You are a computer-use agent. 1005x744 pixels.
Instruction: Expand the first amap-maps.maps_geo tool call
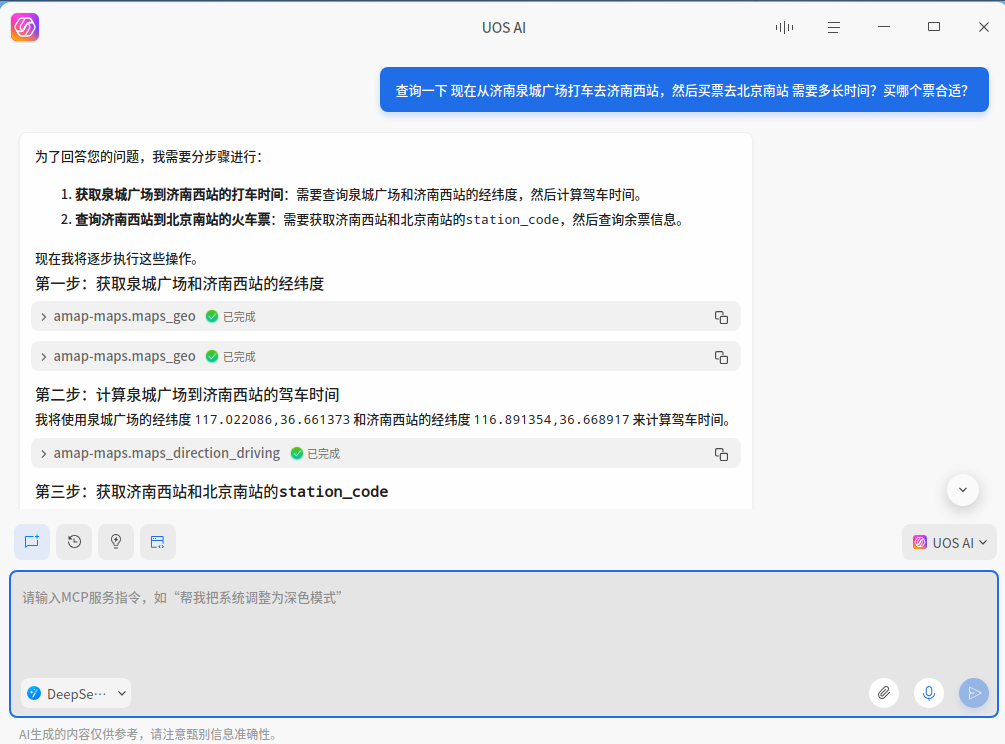tap(44, 317)
